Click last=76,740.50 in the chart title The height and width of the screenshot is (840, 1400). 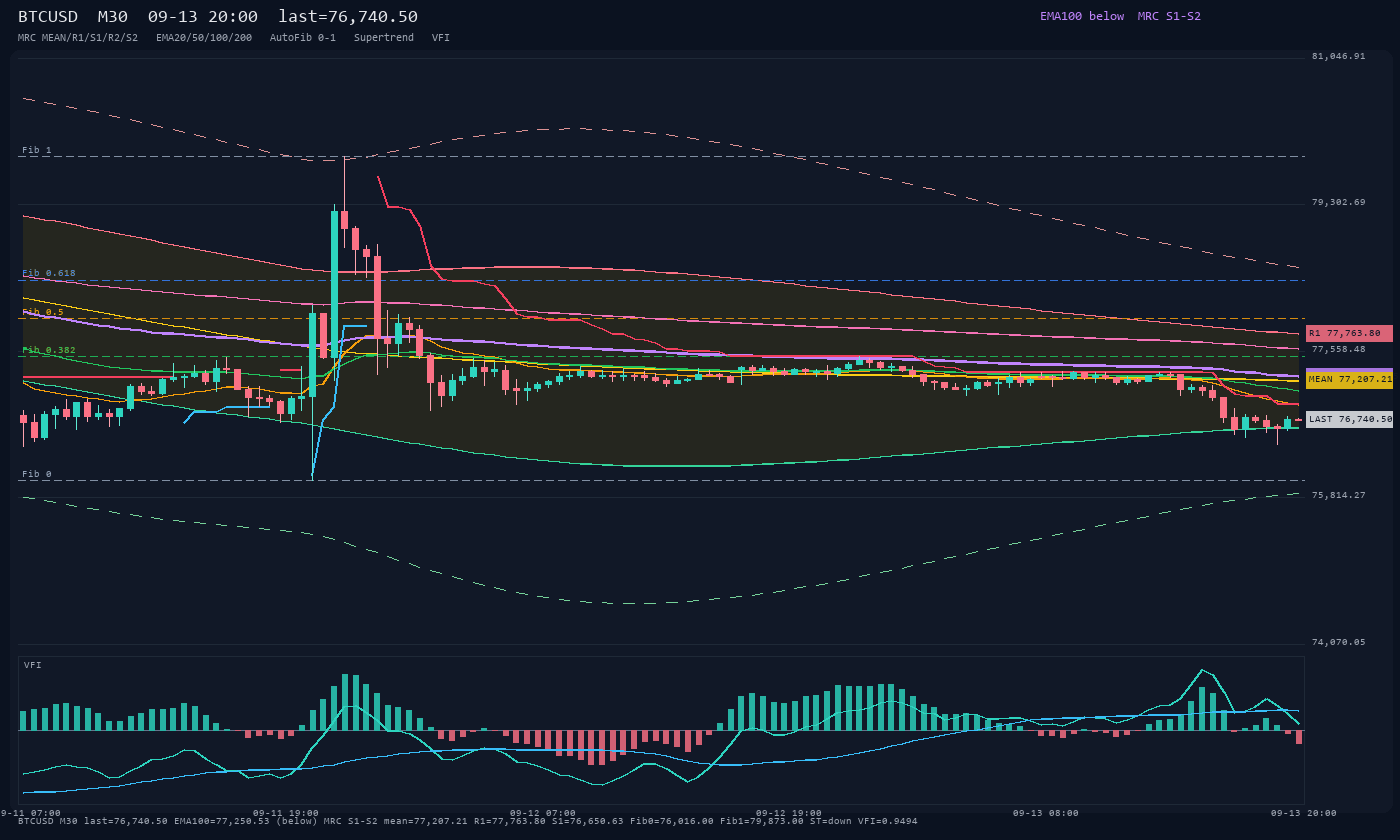348,17
